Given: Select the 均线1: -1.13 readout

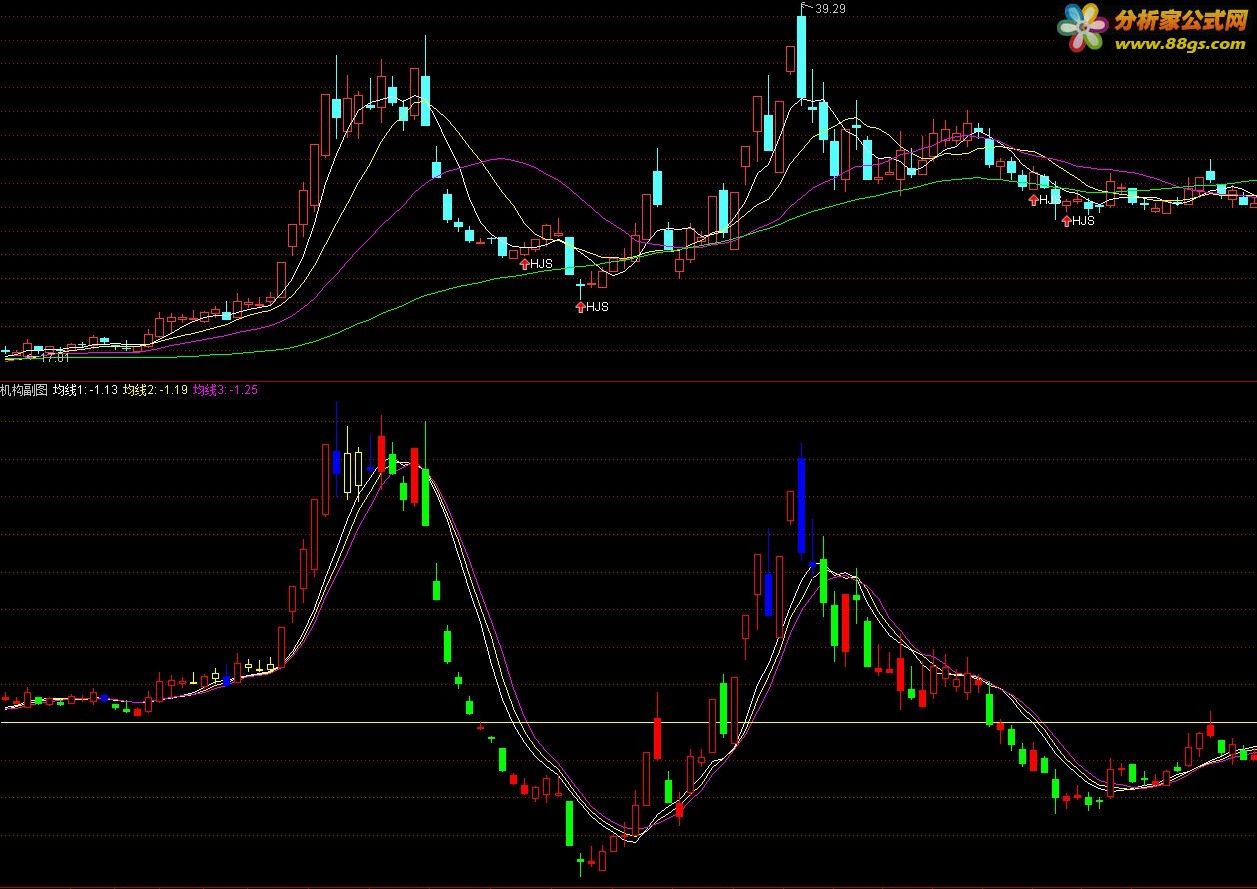Looking at the screenshot, I should pos(85,390).
